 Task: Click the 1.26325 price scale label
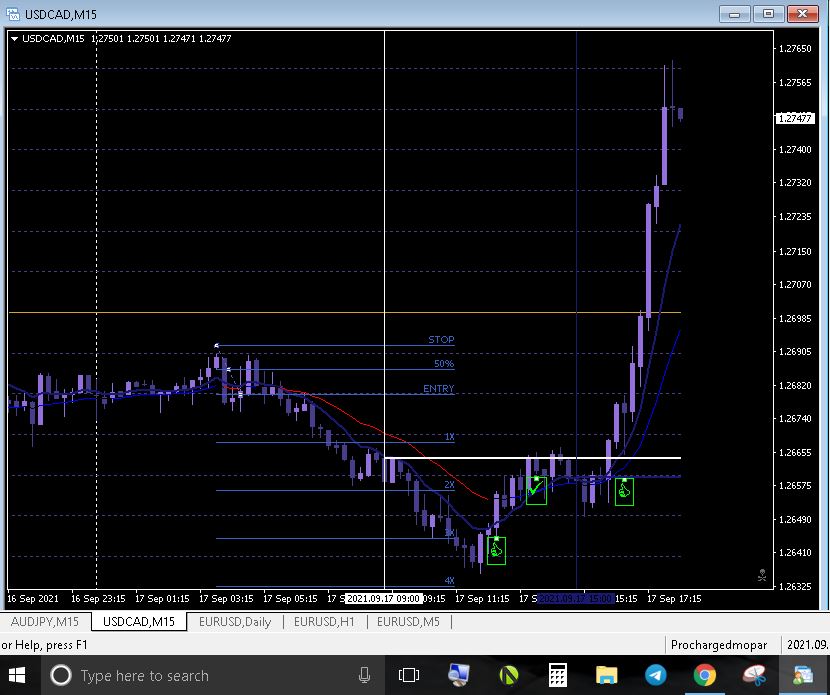(x=795, y=586)
